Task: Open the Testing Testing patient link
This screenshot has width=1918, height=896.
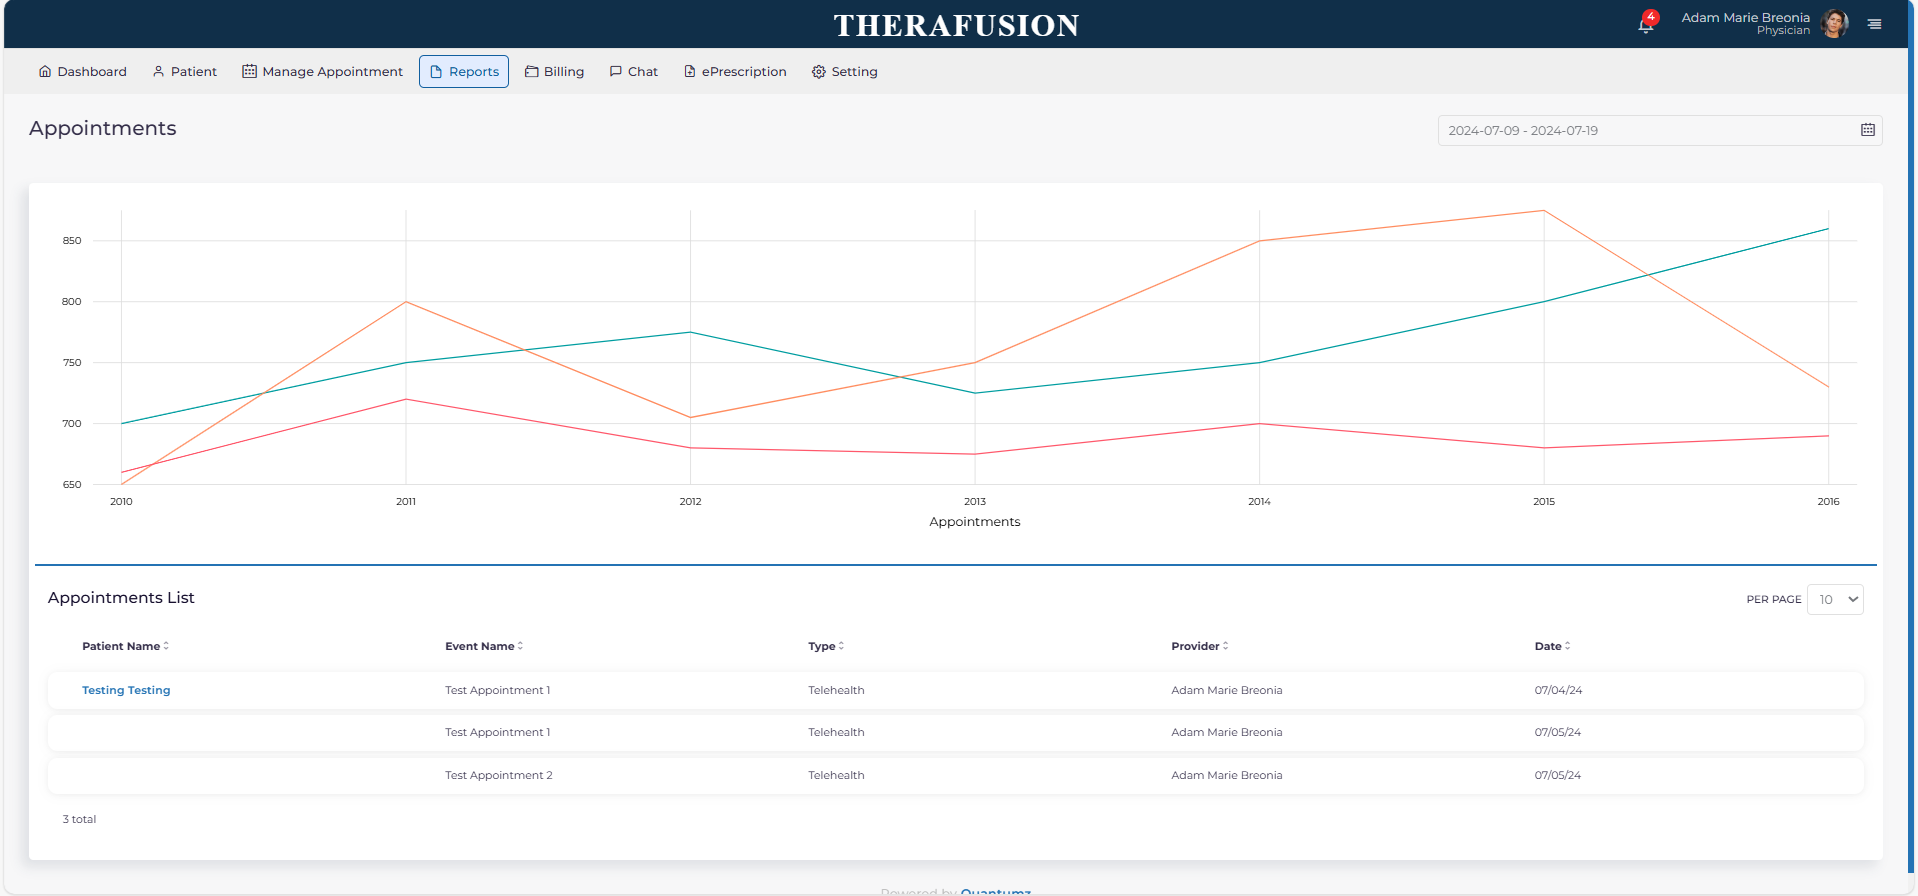Action: tap(126, 690)
